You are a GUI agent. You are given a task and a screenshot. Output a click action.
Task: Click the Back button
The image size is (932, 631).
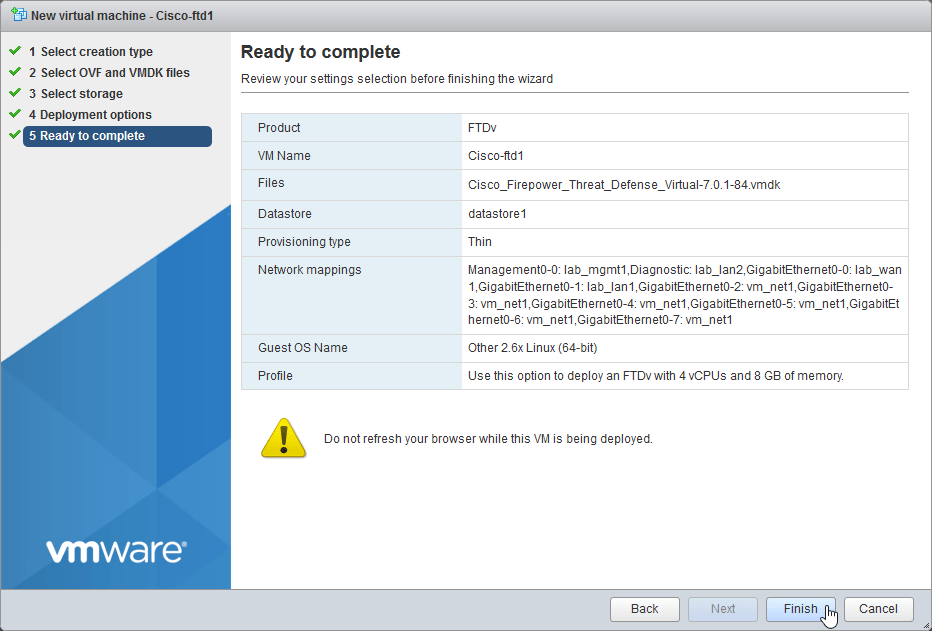[x=644, y=609]
